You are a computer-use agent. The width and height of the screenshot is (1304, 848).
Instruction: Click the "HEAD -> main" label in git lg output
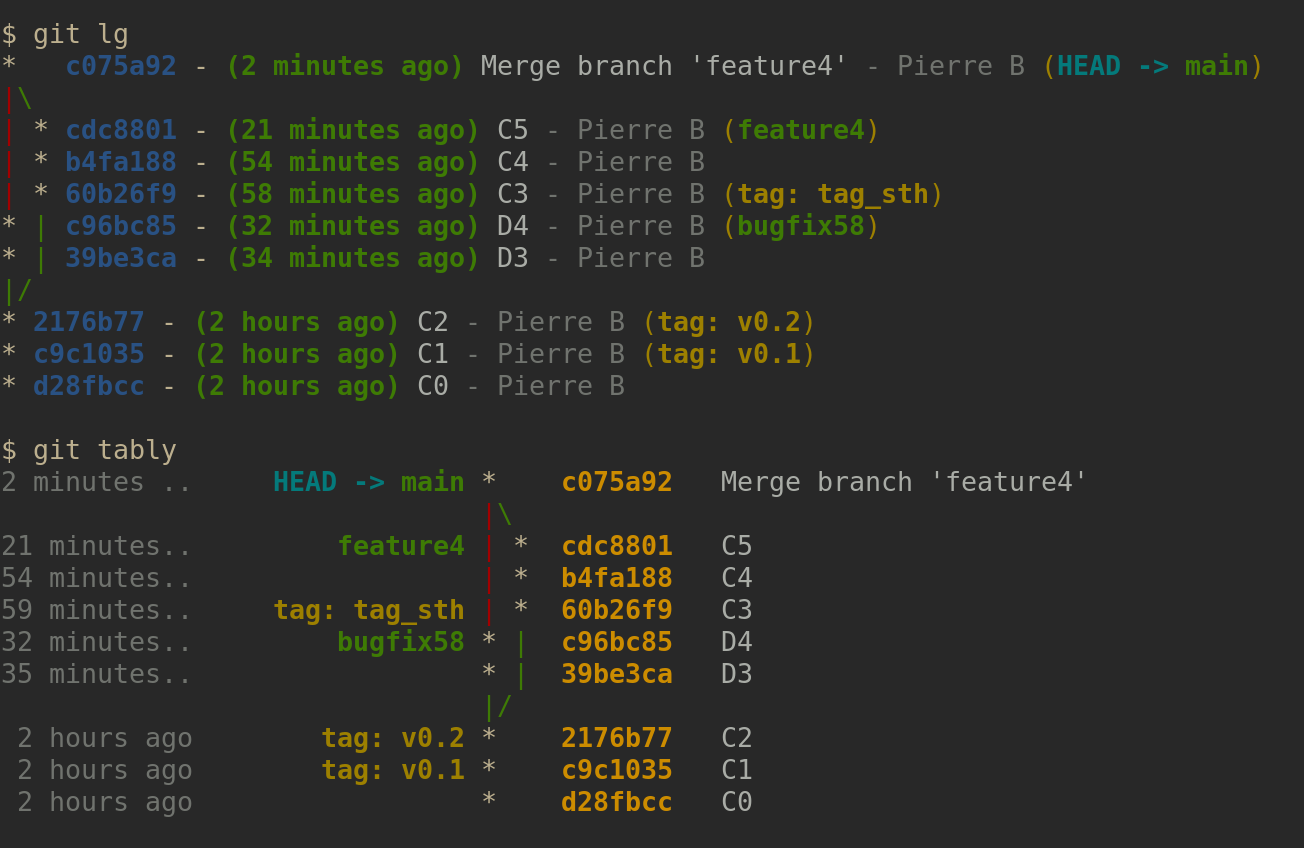click(1152, 67)
